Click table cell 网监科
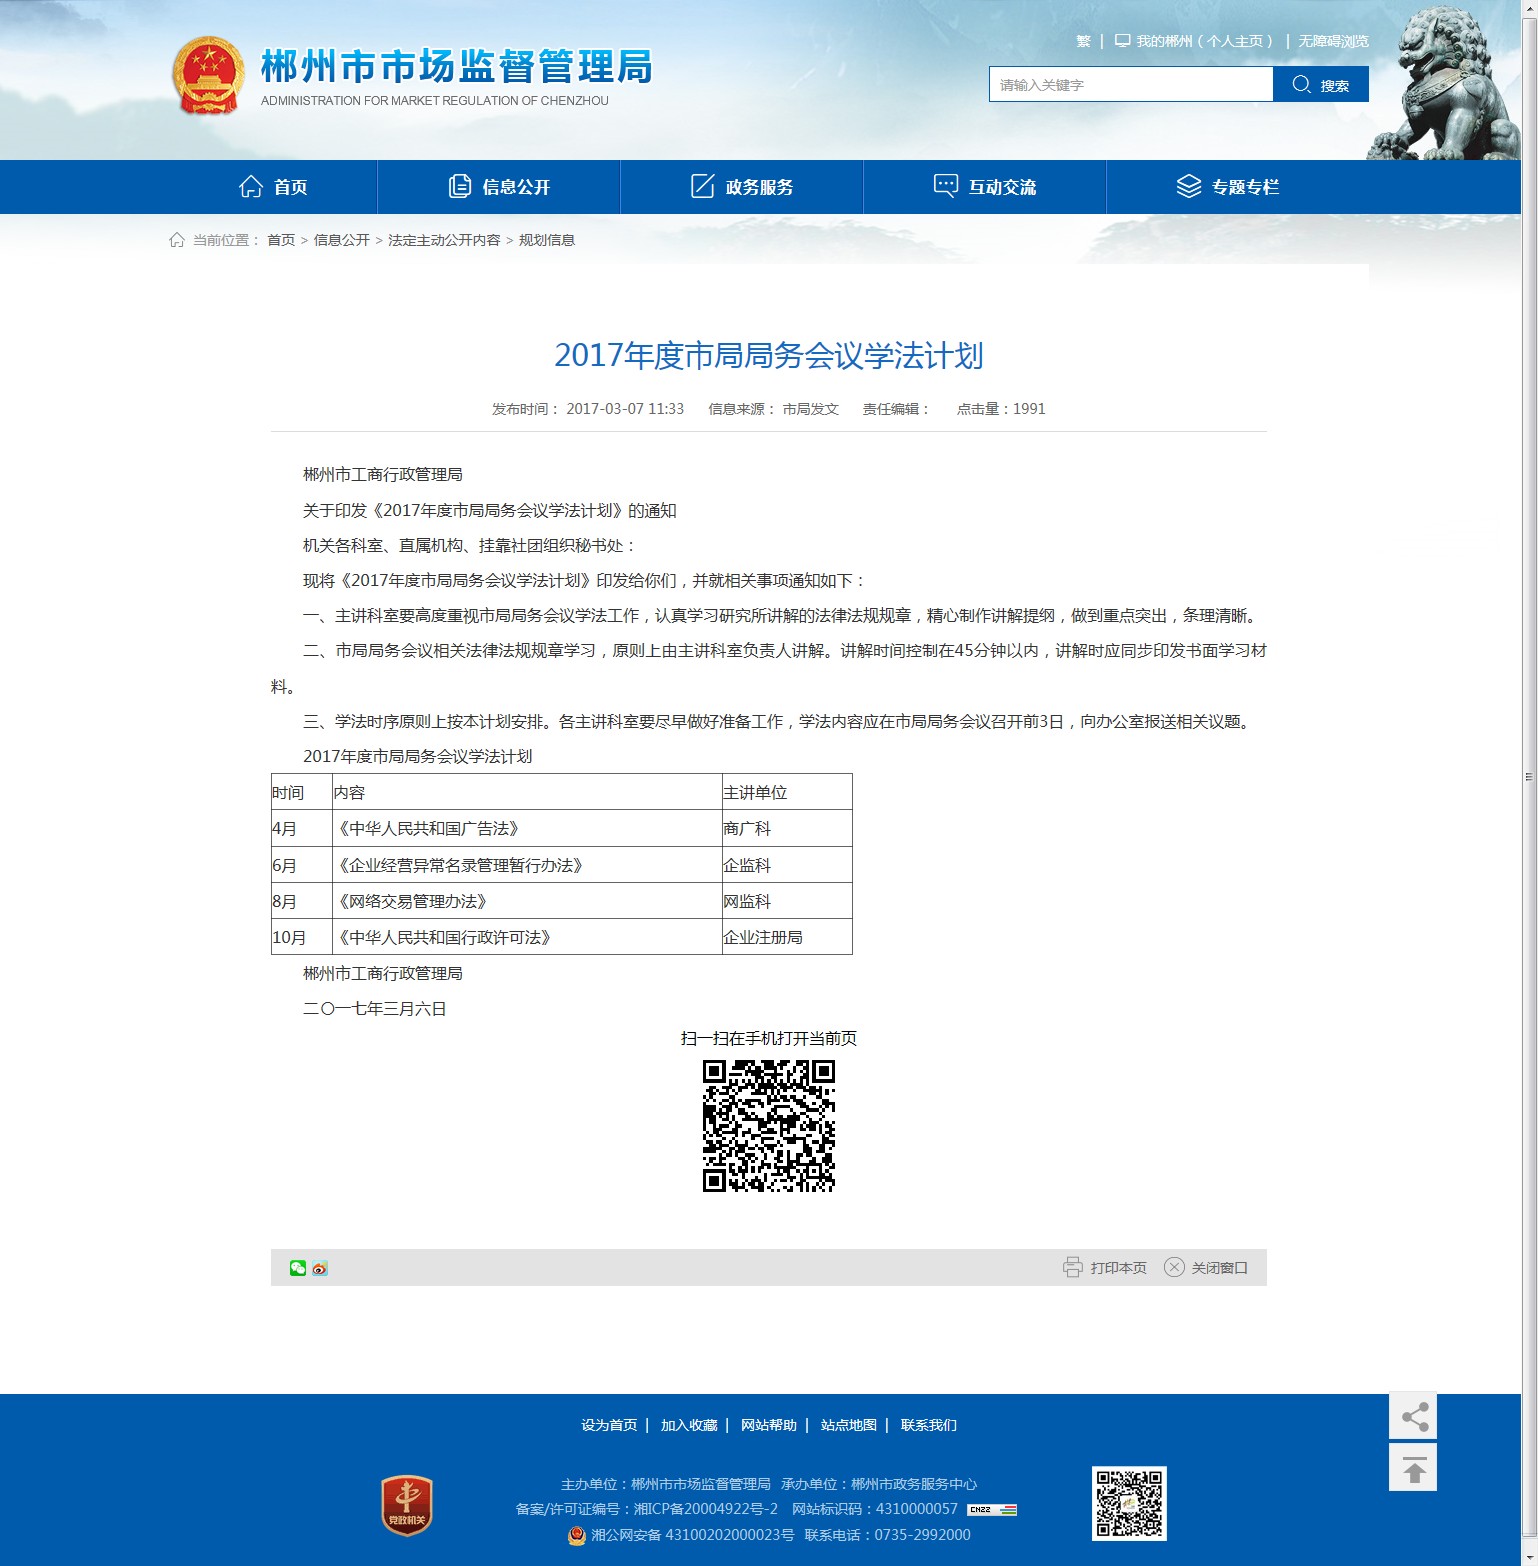Viewport: 1538px width, 1566px height. [787, 901]
